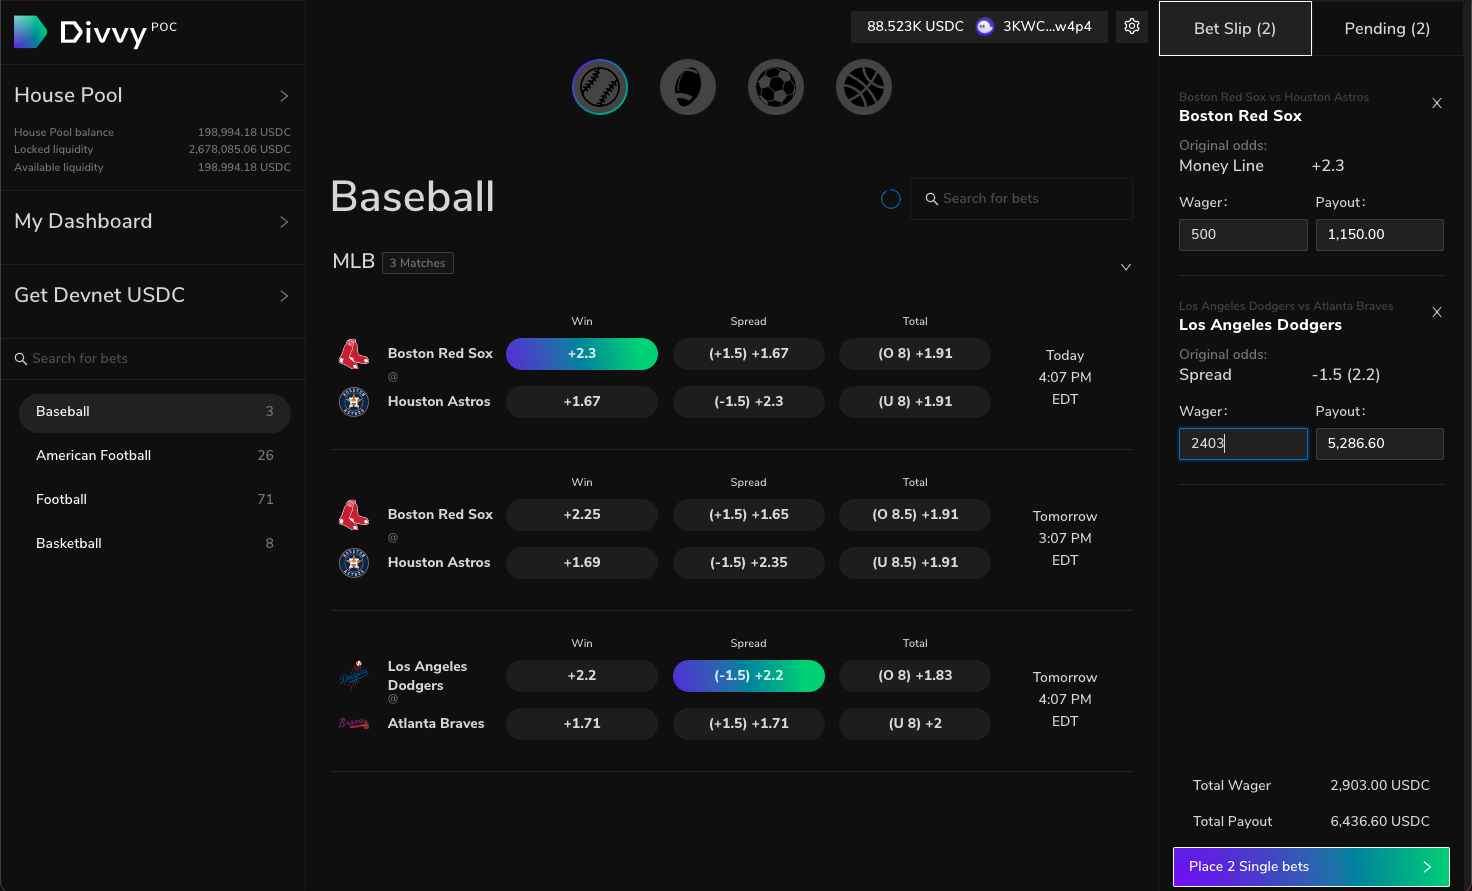Remove the Los Angeles Dodgers bet from slip
Screen dimensions: 1472x891
1437,312
